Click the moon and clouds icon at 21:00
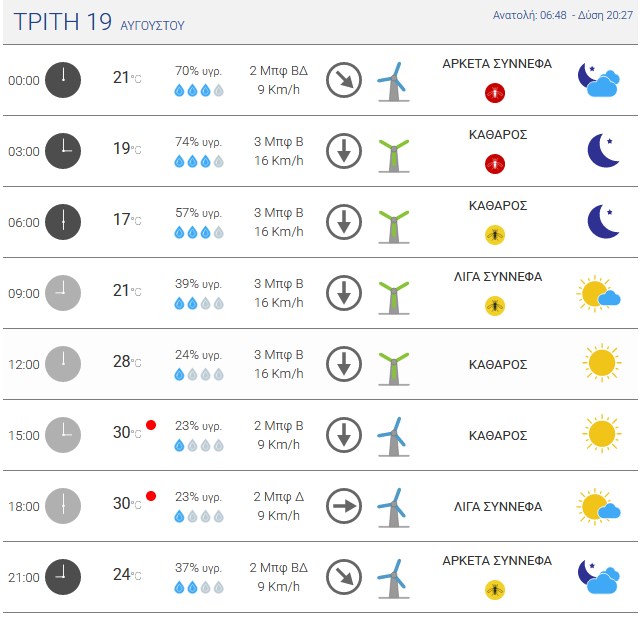This screenshot has width=640, height=617. pyautogui.click(x=599, y=577)
